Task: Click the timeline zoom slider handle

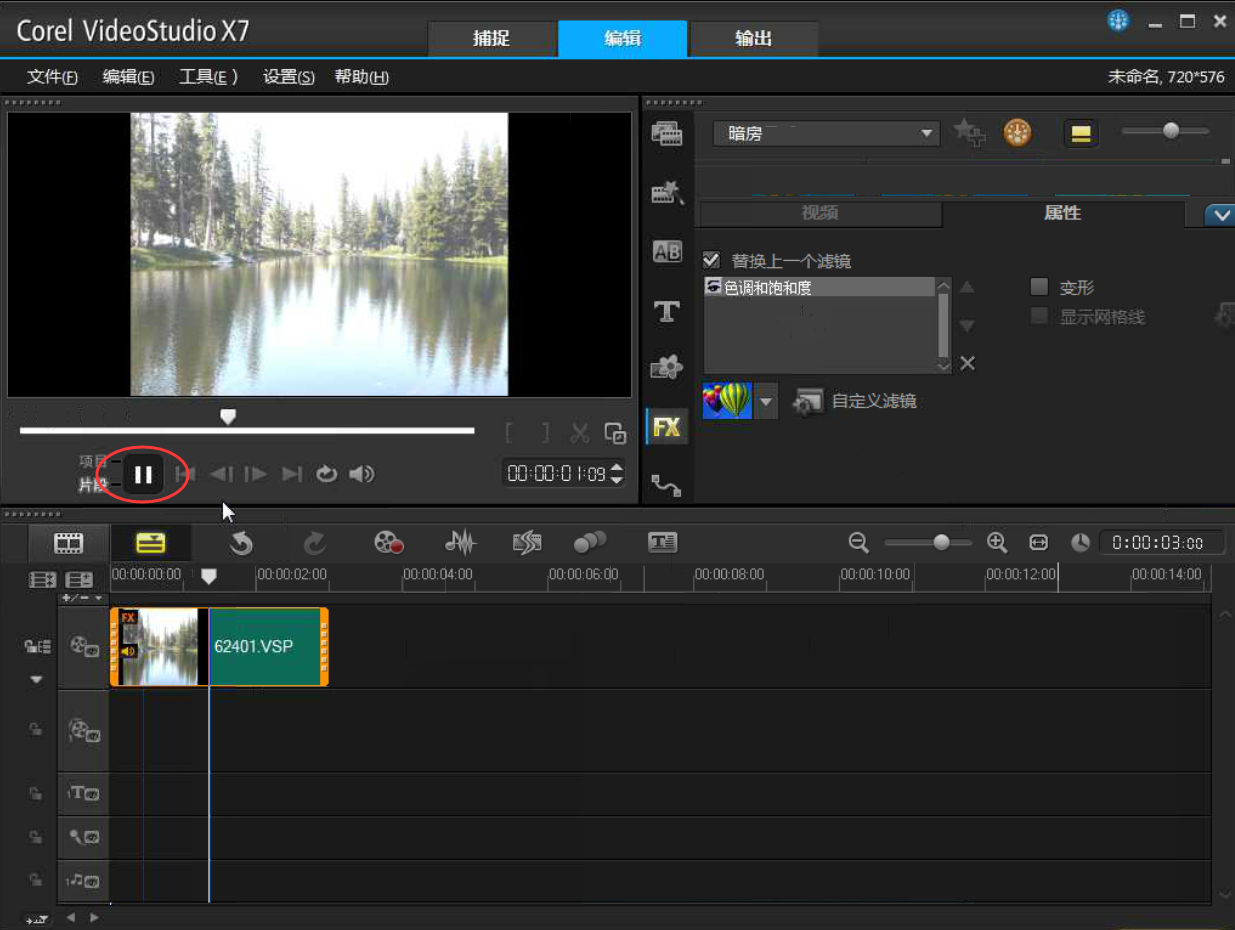Action: [941, 542]
